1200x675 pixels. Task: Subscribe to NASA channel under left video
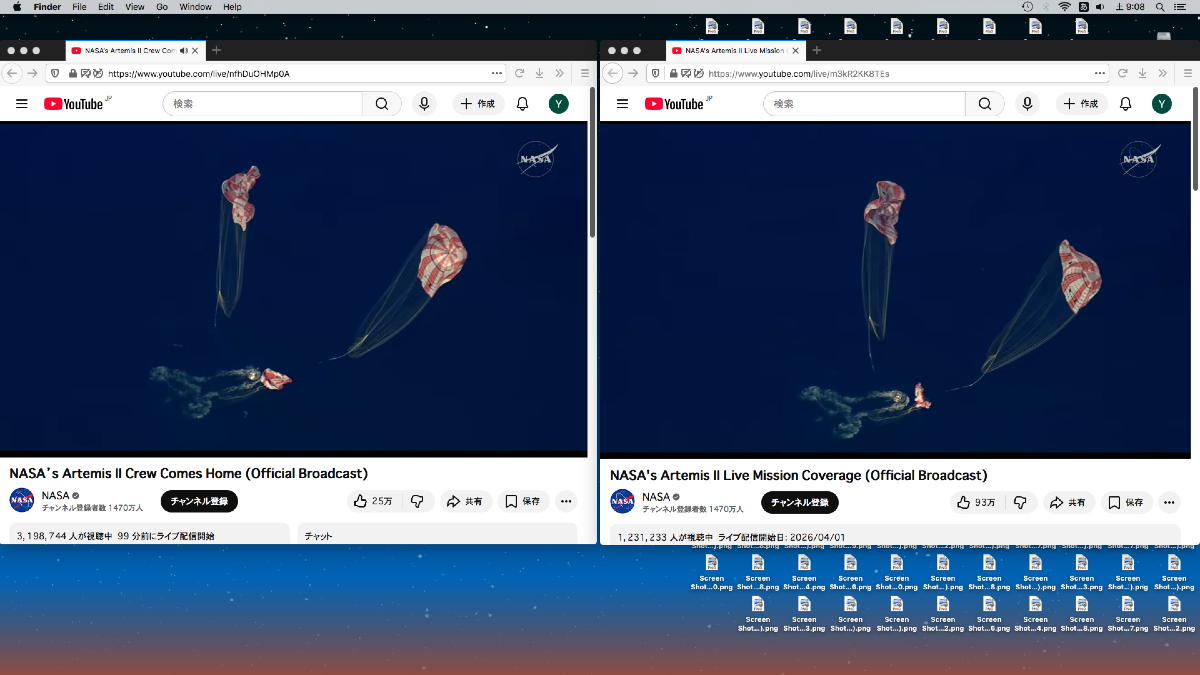(x=199, y=501)
